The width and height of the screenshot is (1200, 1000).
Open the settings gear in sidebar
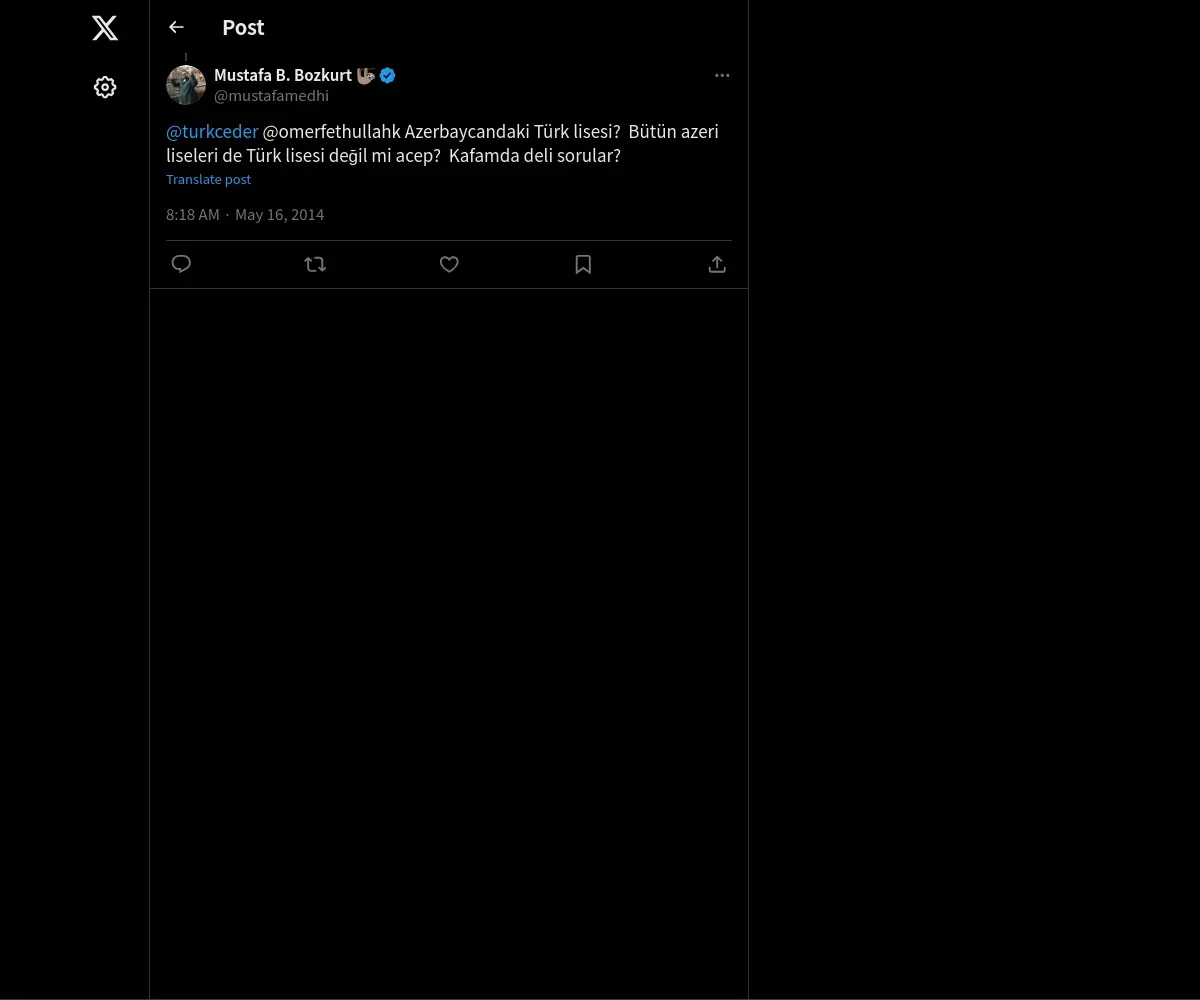tap(105, 87)
